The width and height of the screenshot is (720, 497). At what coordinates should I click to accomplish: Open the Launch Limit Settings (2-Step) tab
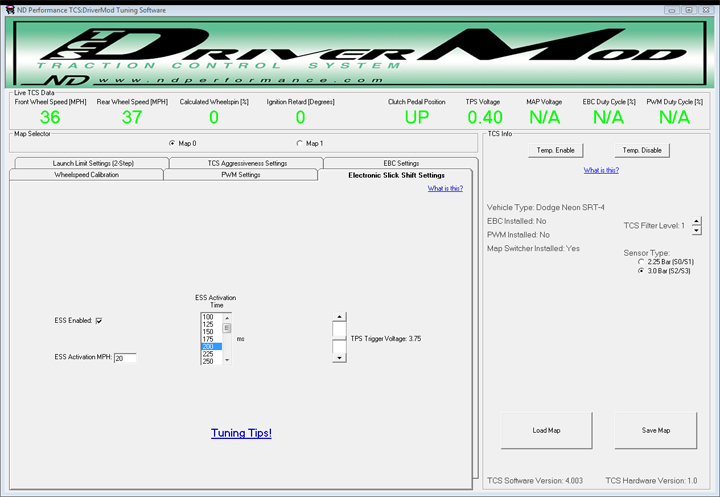point(92,163)
